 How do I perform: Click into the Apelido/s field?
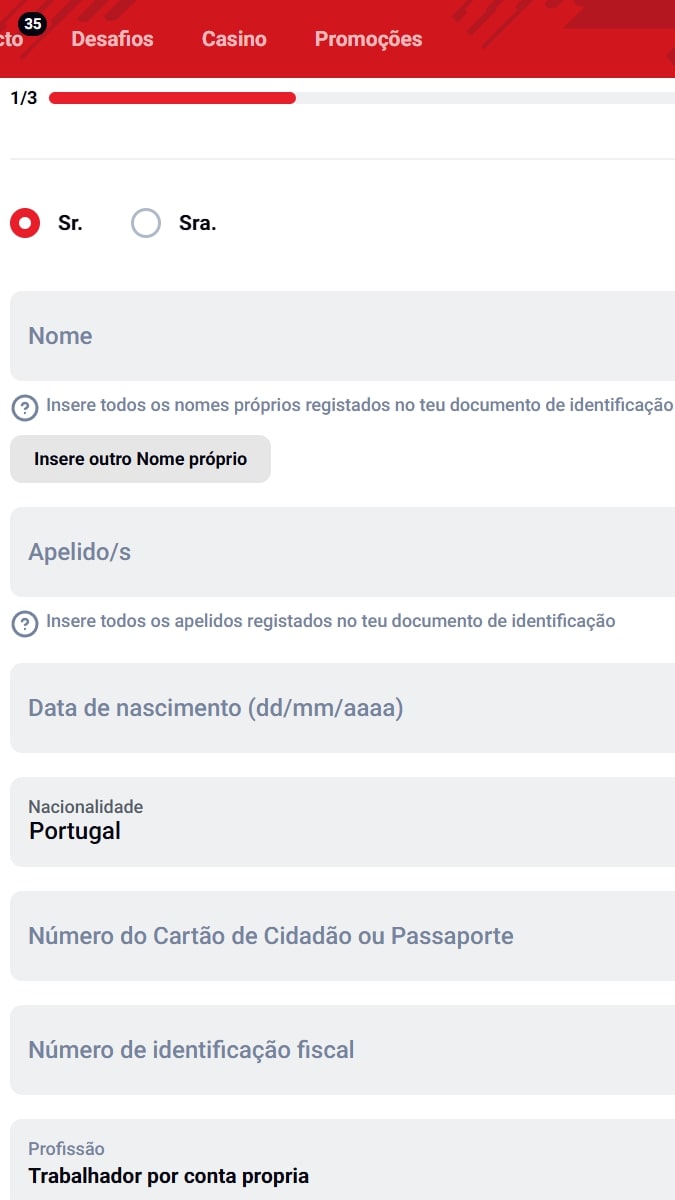click(342, 552)
